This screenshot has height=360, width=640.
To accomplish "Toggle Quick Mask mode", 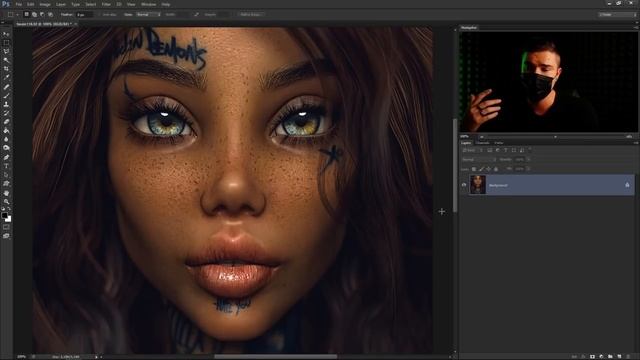I will point(6,227).
